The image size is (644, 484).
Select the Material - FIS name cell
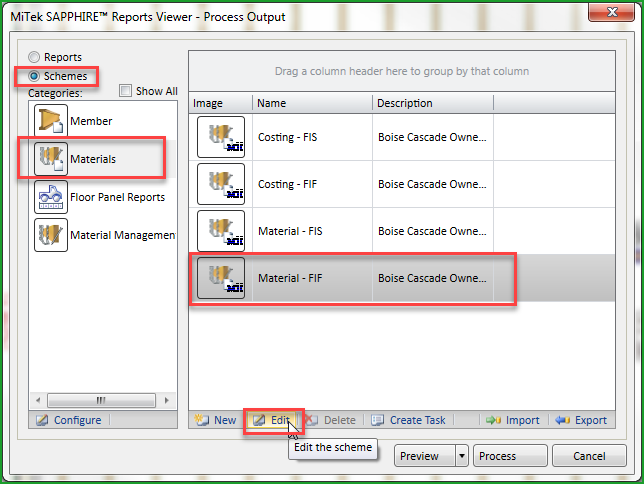312,231
